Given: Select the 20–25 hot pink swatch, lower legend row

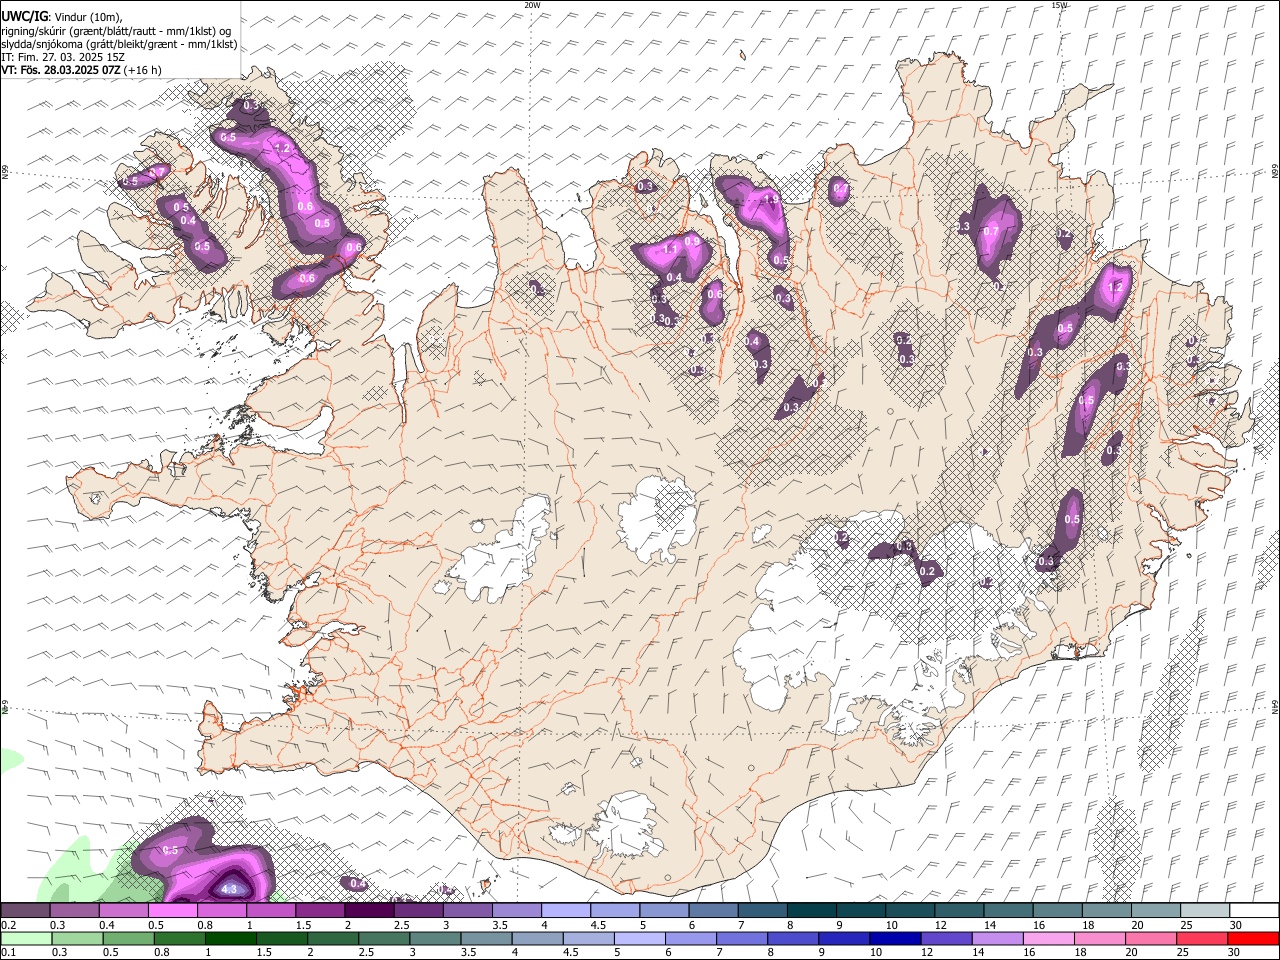Looking at the screenshot, I should (x=1150, y=938).
